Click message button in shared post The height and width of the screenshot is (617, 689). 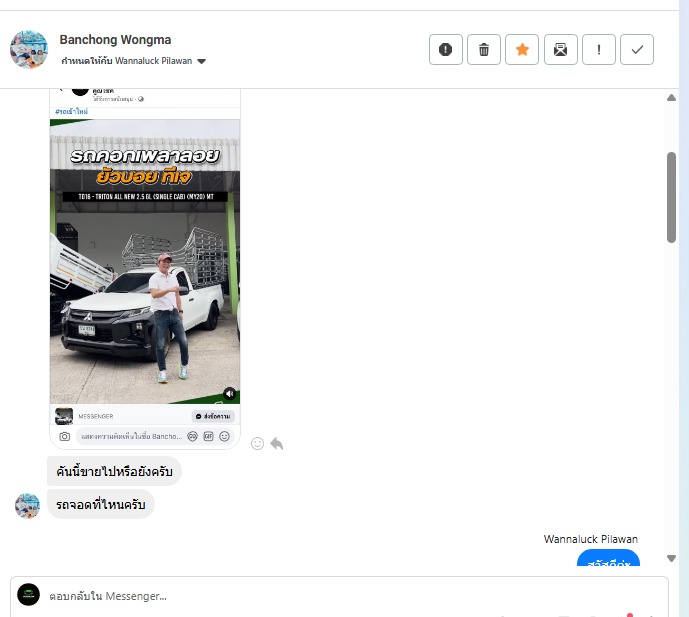pos(213,416)
